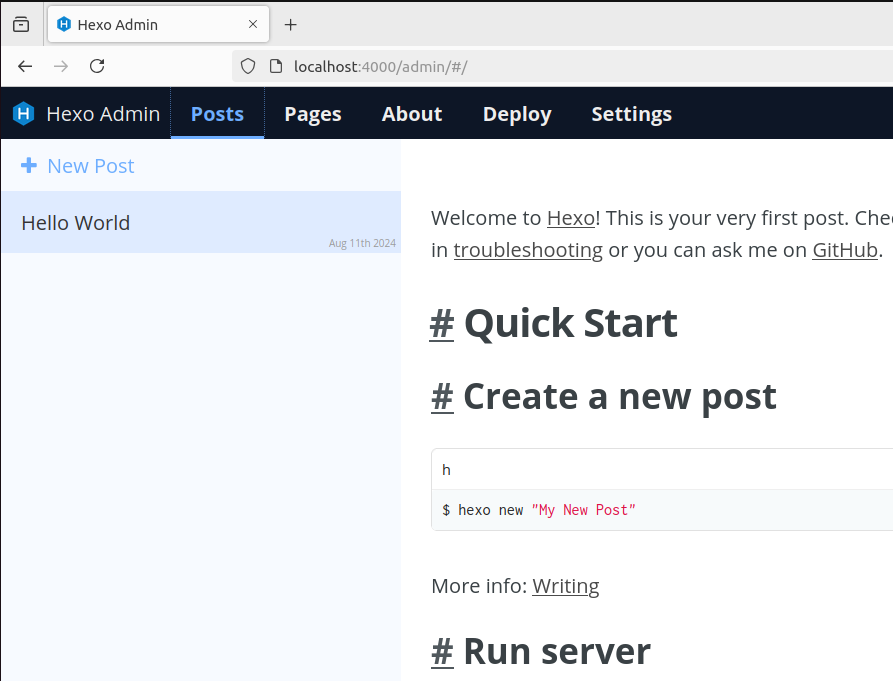The height and width of the screenshot is (681, 893).
Task: Click the browser forward arrow icon
Action: point(60,66)
